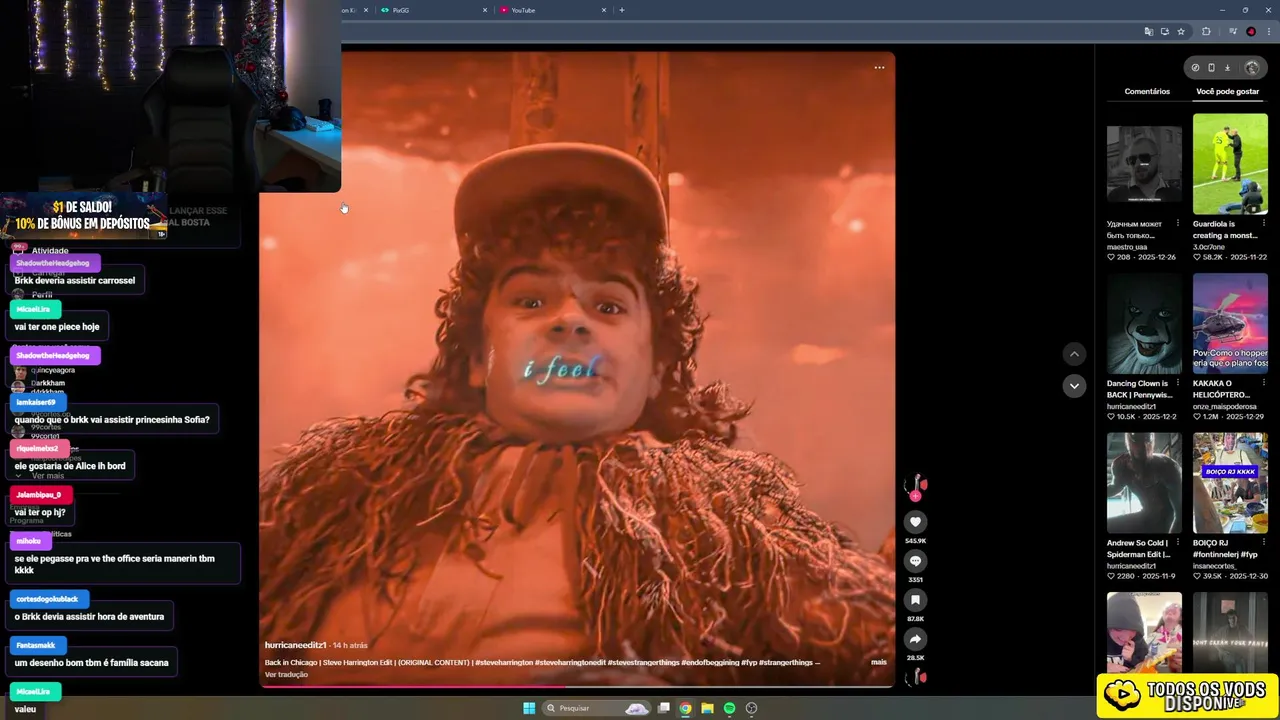The image size is (1280, 720).
Task: Open File Explorer from taskbar
Action: click(707, 708)
